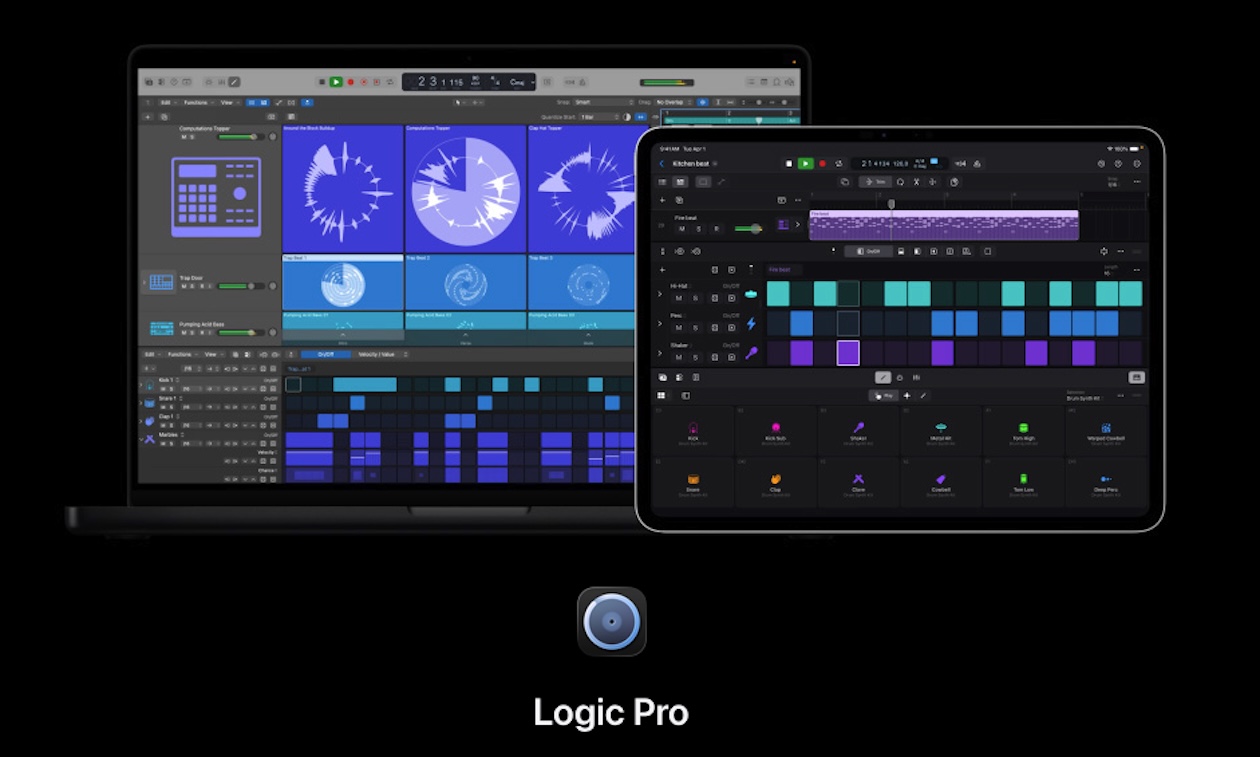
Task: Click the add track plus button on MacBook
Action: pos(148,116)
